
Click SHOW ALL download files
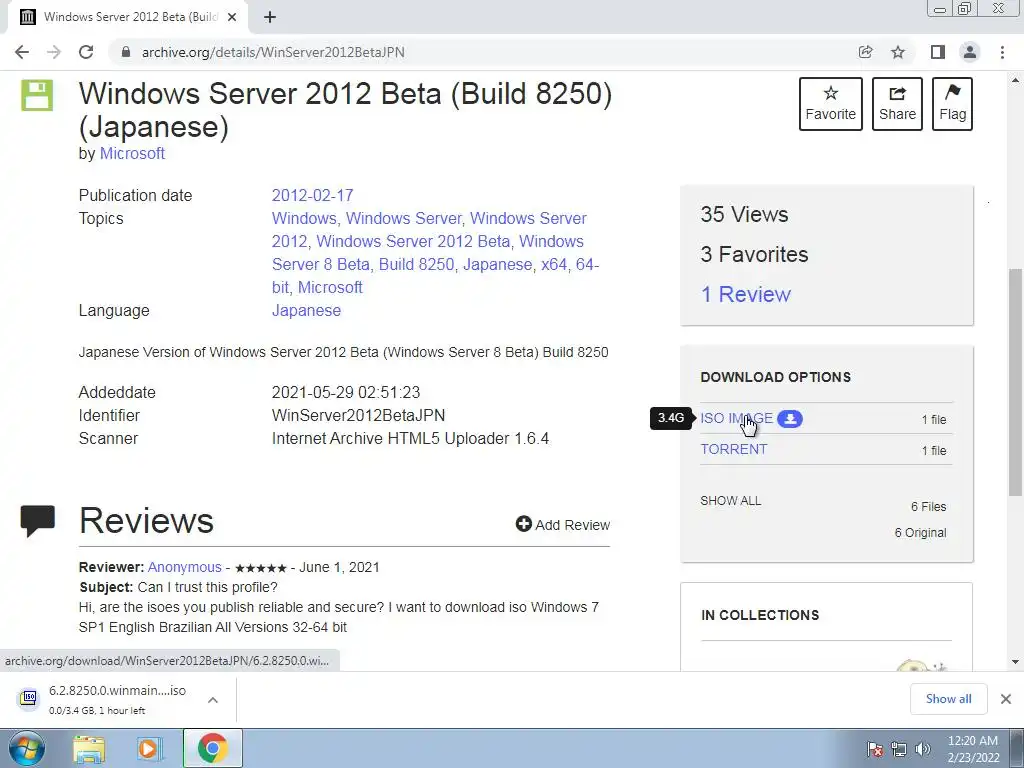click(x=730, y=501)
